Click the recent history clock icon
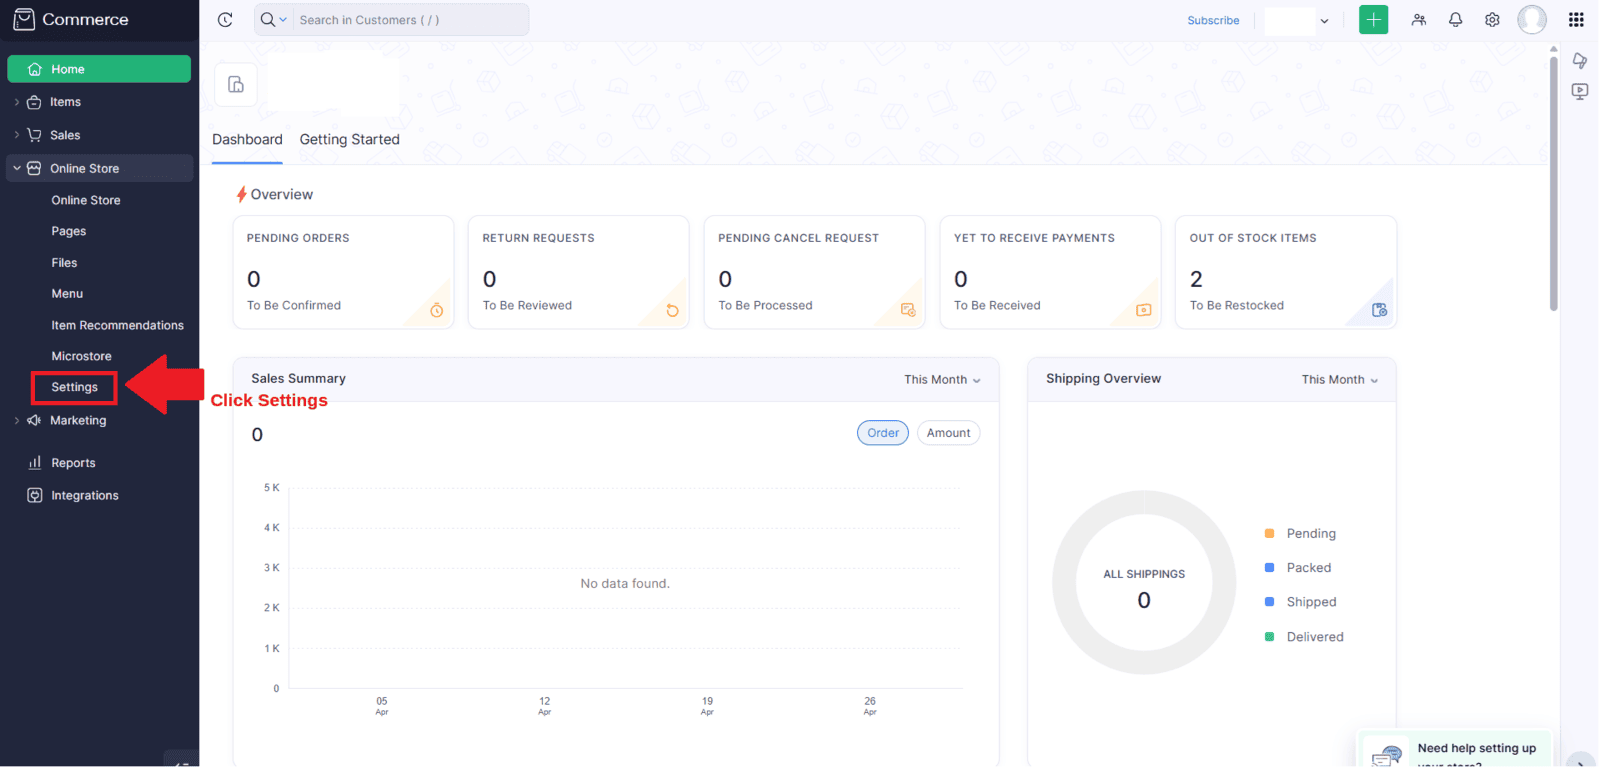The width and height of the screenshot is (1600, 773). (x=225, y=20)
